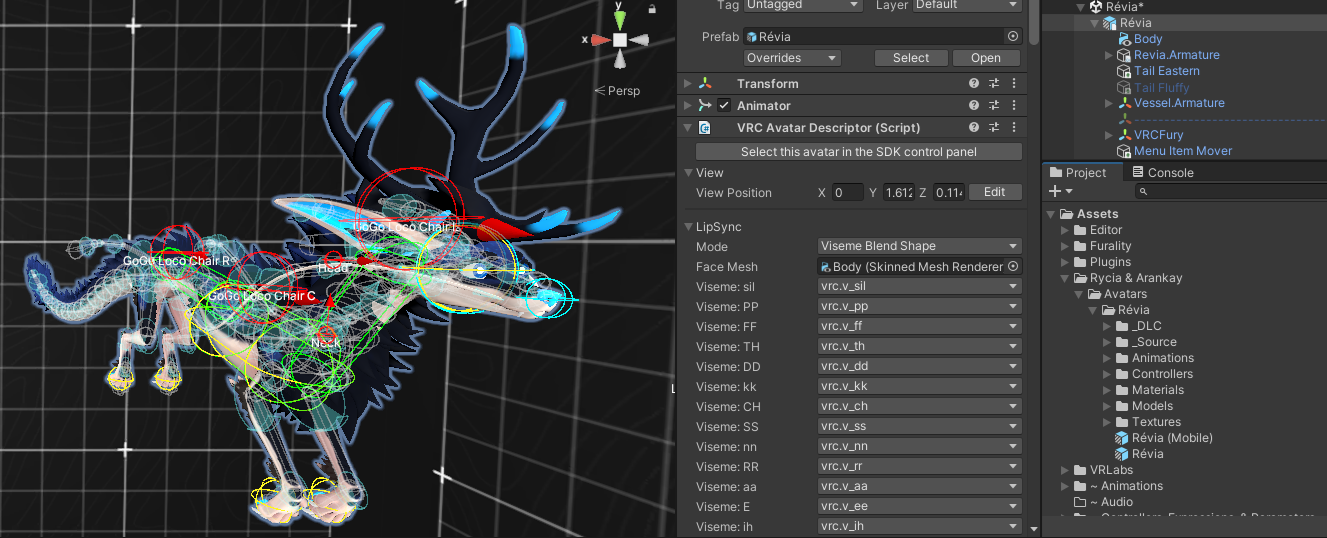
Task: Click the Face Mesh object picker icon
Action: [1013, 267]
